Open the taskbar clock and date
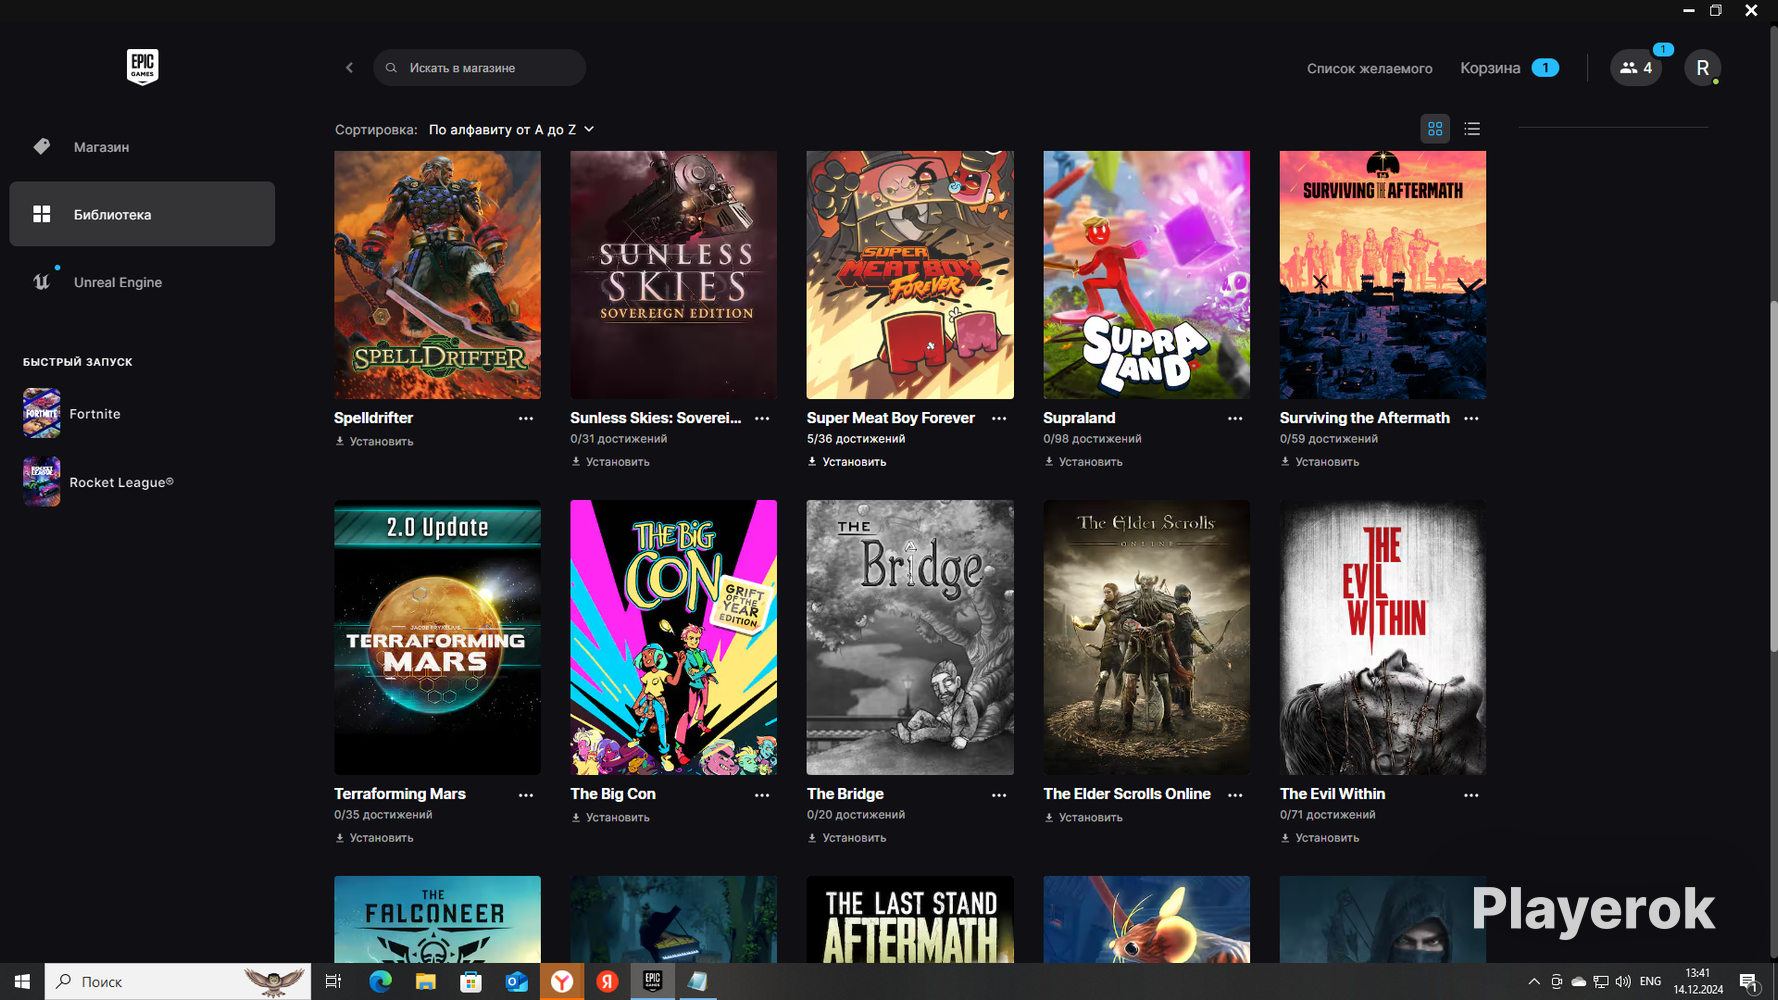Viewport: 1778px width, 1000px height. [x=1698, y=981]
